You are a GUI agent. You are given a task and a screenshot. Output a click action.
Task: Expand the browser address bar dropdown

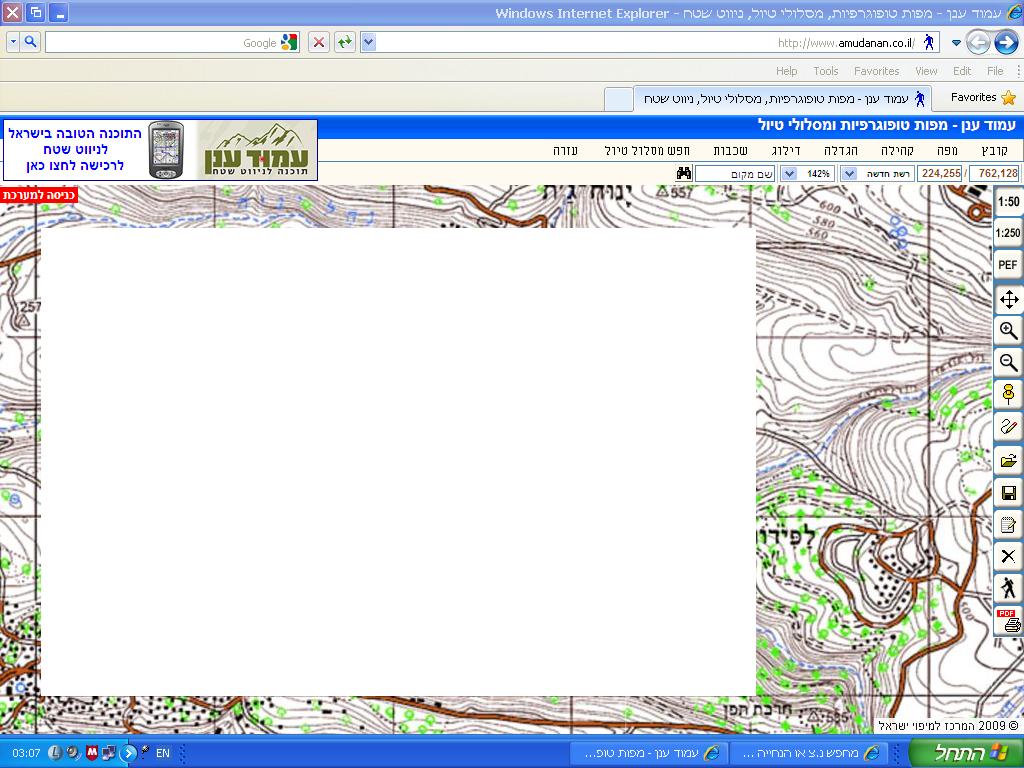(x=368, y=42)
